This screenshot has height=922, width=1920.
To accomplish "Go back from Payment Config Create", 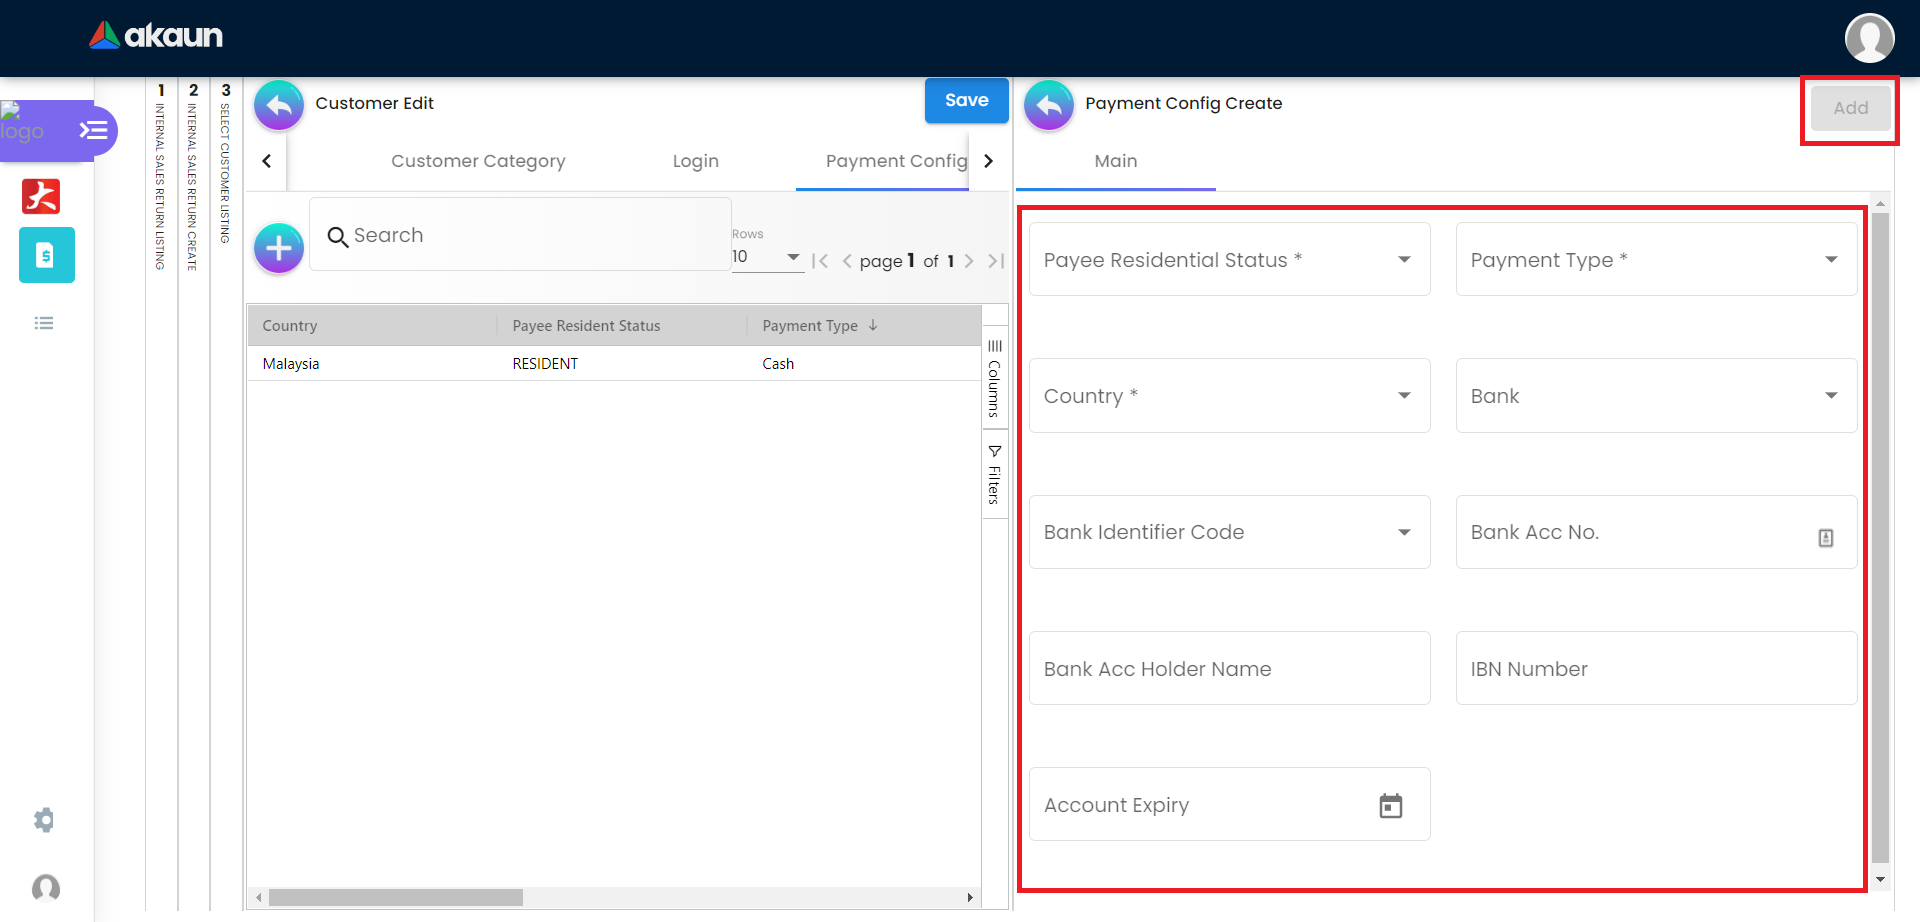I will click(x=1049, y=104).
